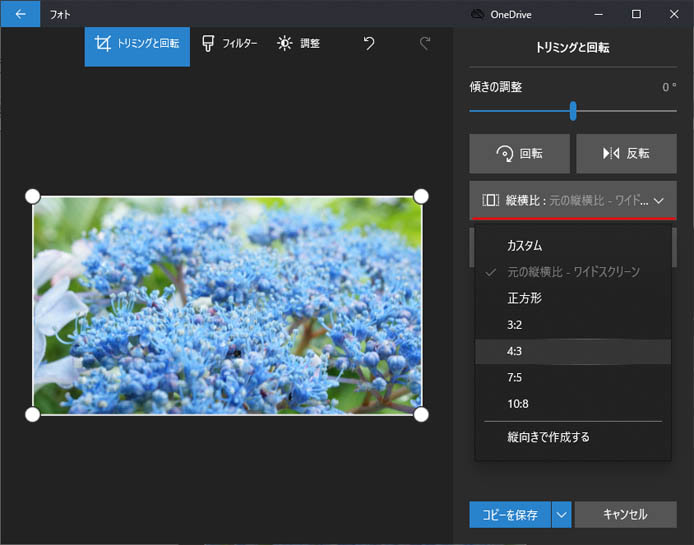
Task: Click the redo arrow icon
Action: (x=424, y=43)
